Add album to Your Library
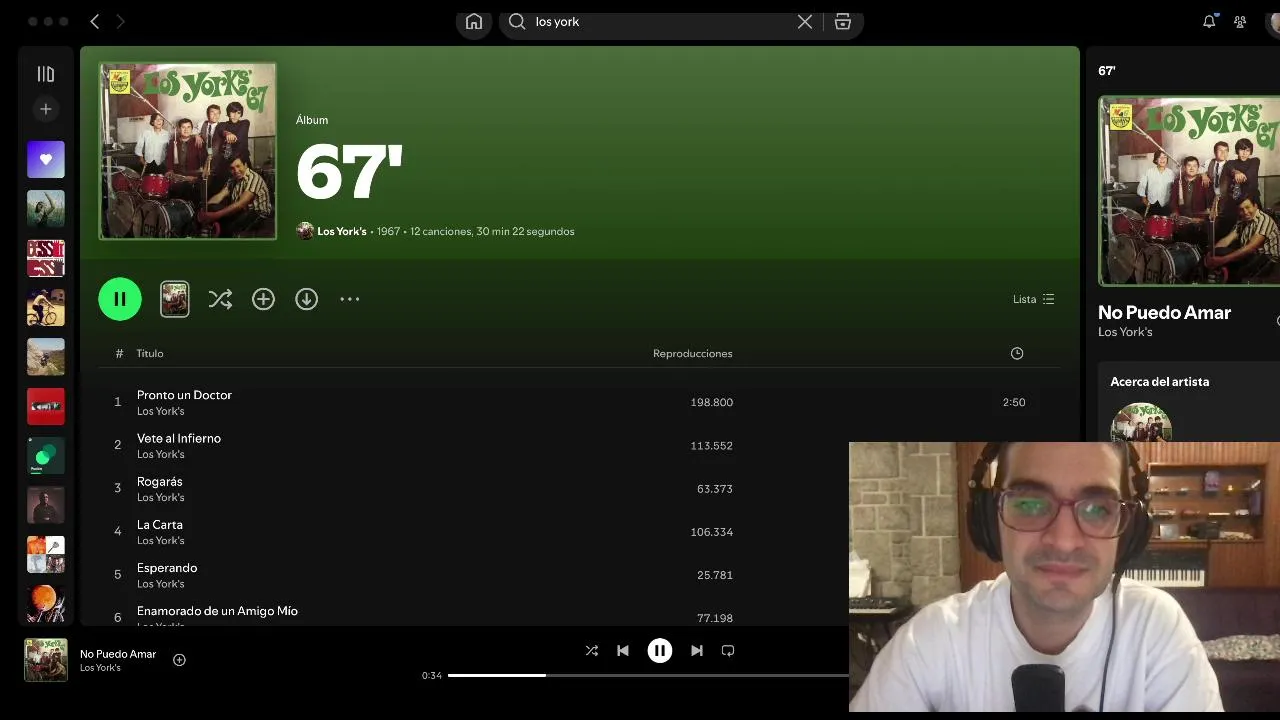The width and height of the screenshot is (1280, 720). click(263, 299)
